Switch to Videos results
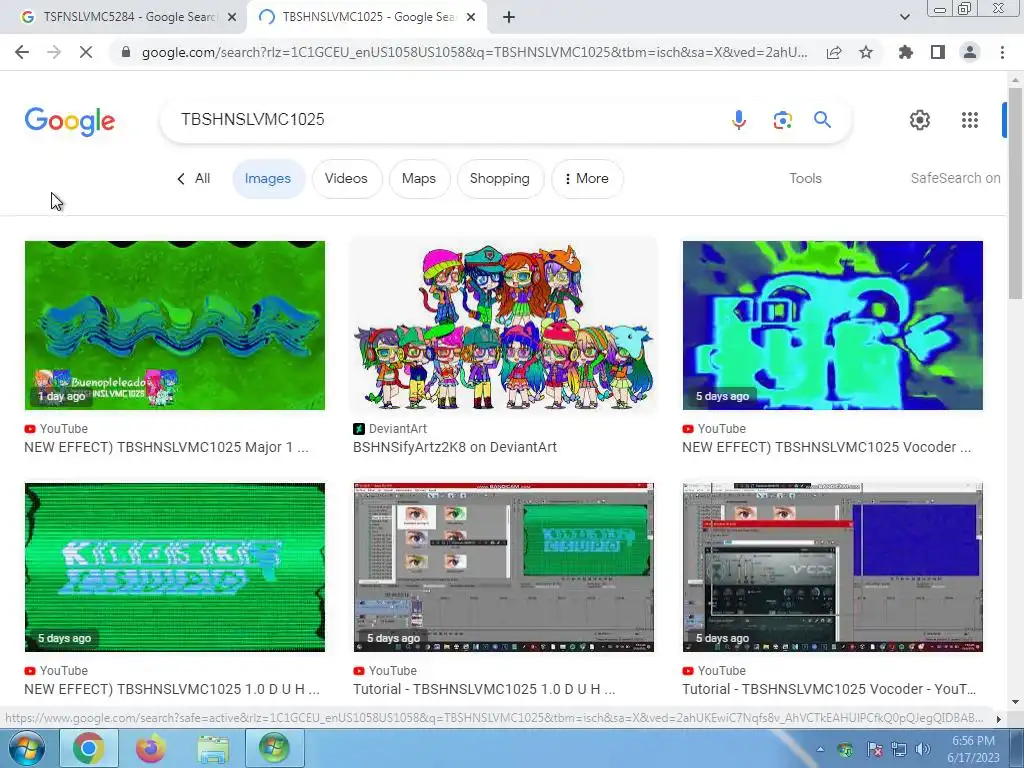 (346, 178)
